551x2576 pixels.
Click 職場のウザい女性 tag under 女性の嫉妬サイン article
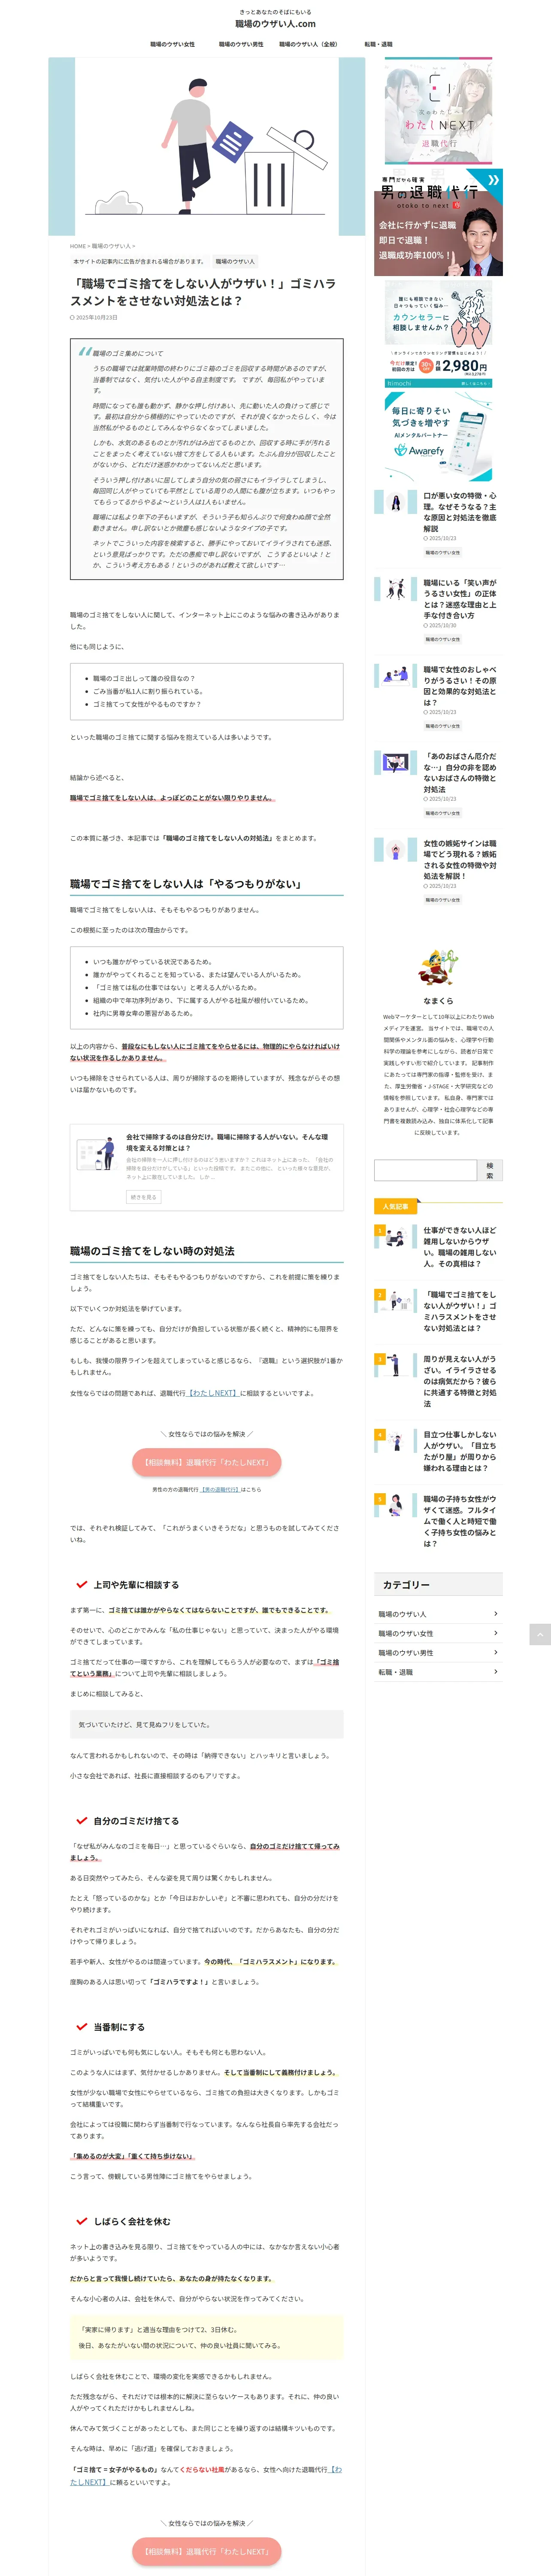point(443,900)
